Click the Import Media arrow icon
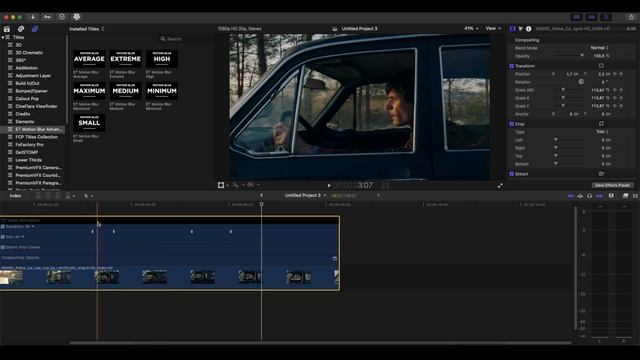 33,17
